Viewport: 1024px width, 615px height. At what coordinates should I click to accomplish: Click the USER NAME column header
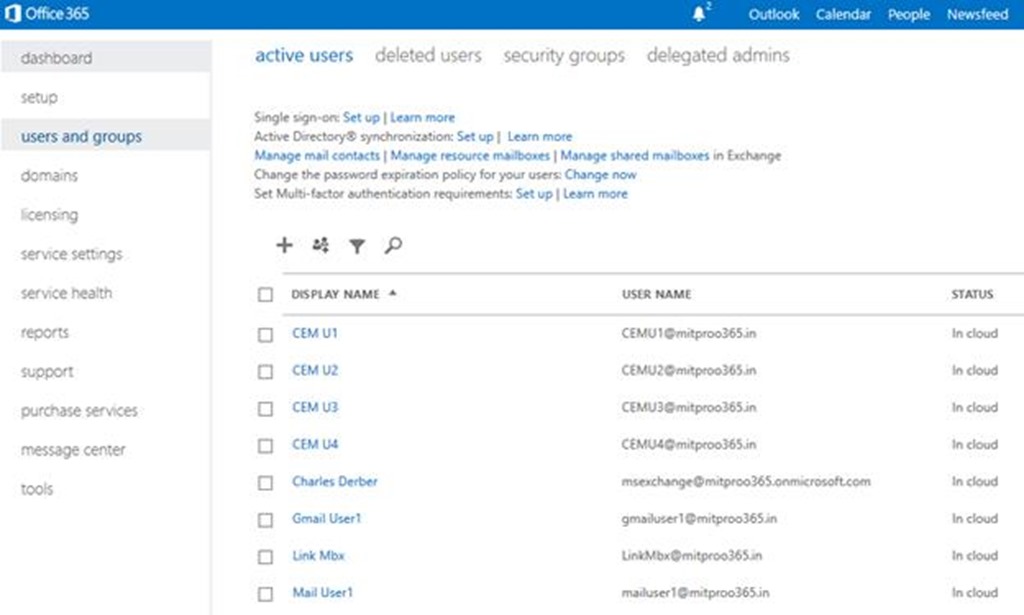coord(656,294)
